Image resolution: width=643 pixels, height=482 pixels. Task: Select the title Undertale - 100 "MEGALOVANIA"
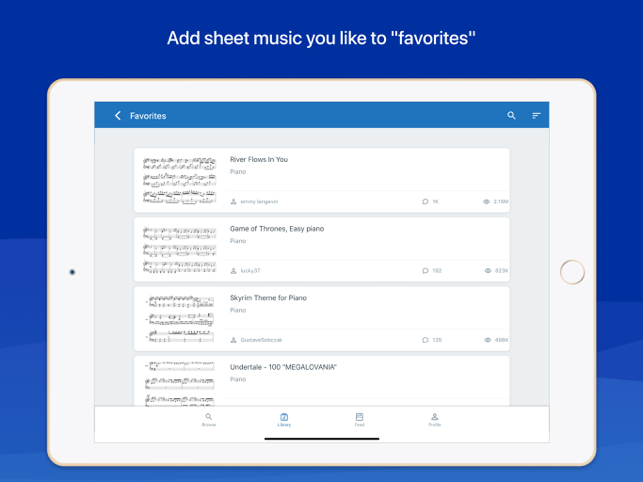tap(283, 367)
